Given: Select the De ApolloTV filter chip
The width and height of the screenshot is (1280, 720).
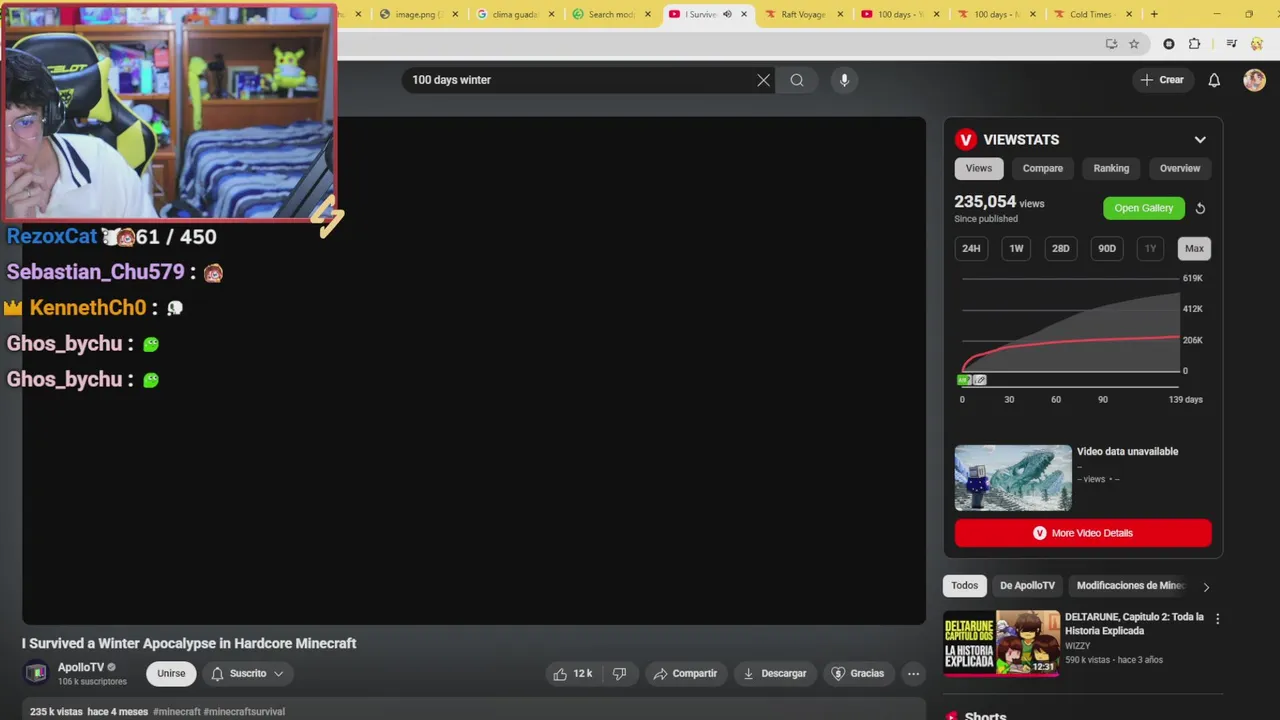Looking at the screenshot, I should click(1027, 586).
